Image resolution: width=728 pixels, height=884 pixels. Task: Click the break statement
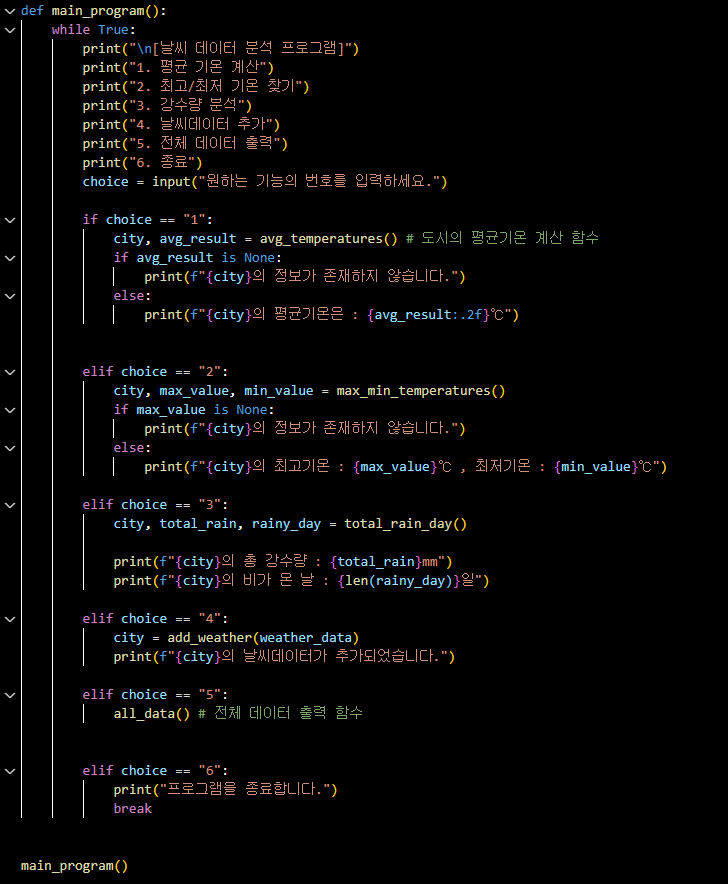[133, 809]
